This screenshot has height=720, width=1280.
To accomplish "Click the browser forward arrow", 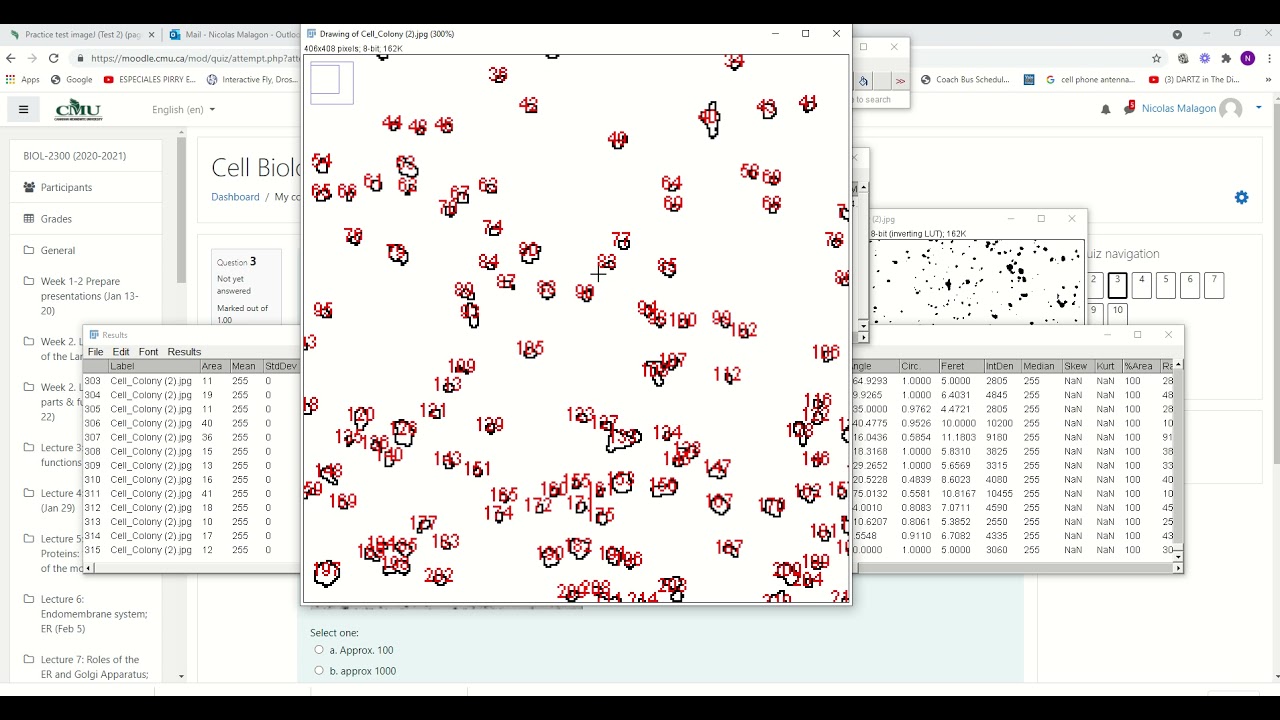I will coord(33,58).
